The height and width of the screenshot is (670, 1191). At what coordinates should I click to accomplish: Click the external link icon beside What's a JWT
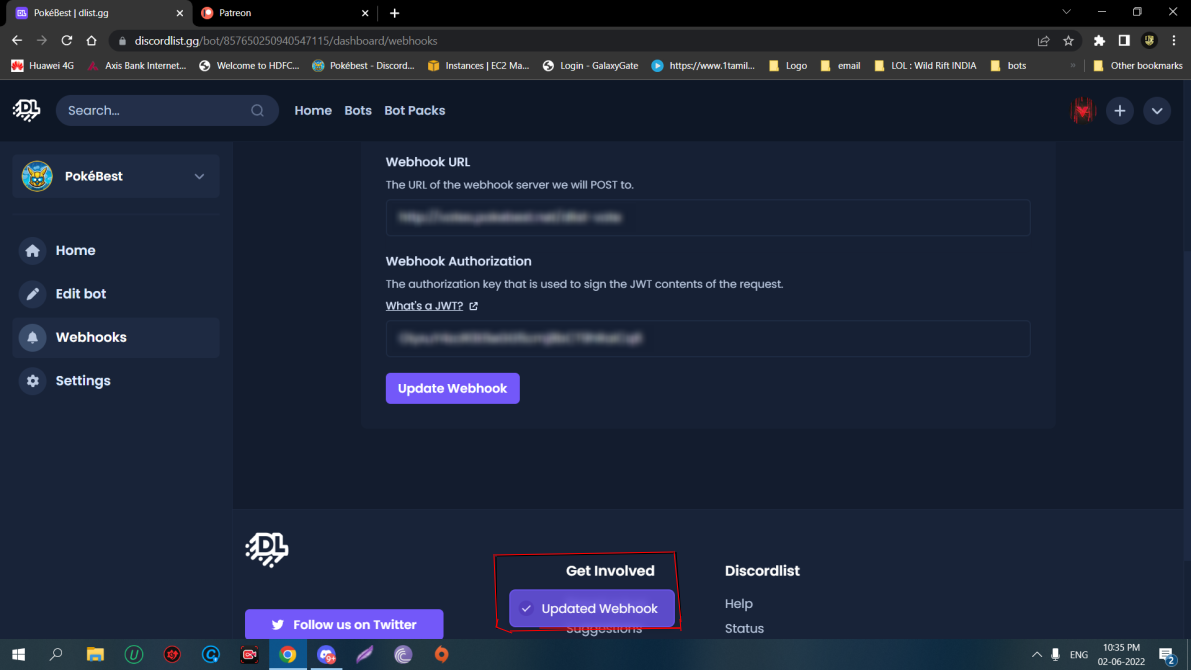pyautogui.click(x=471, y=306)
